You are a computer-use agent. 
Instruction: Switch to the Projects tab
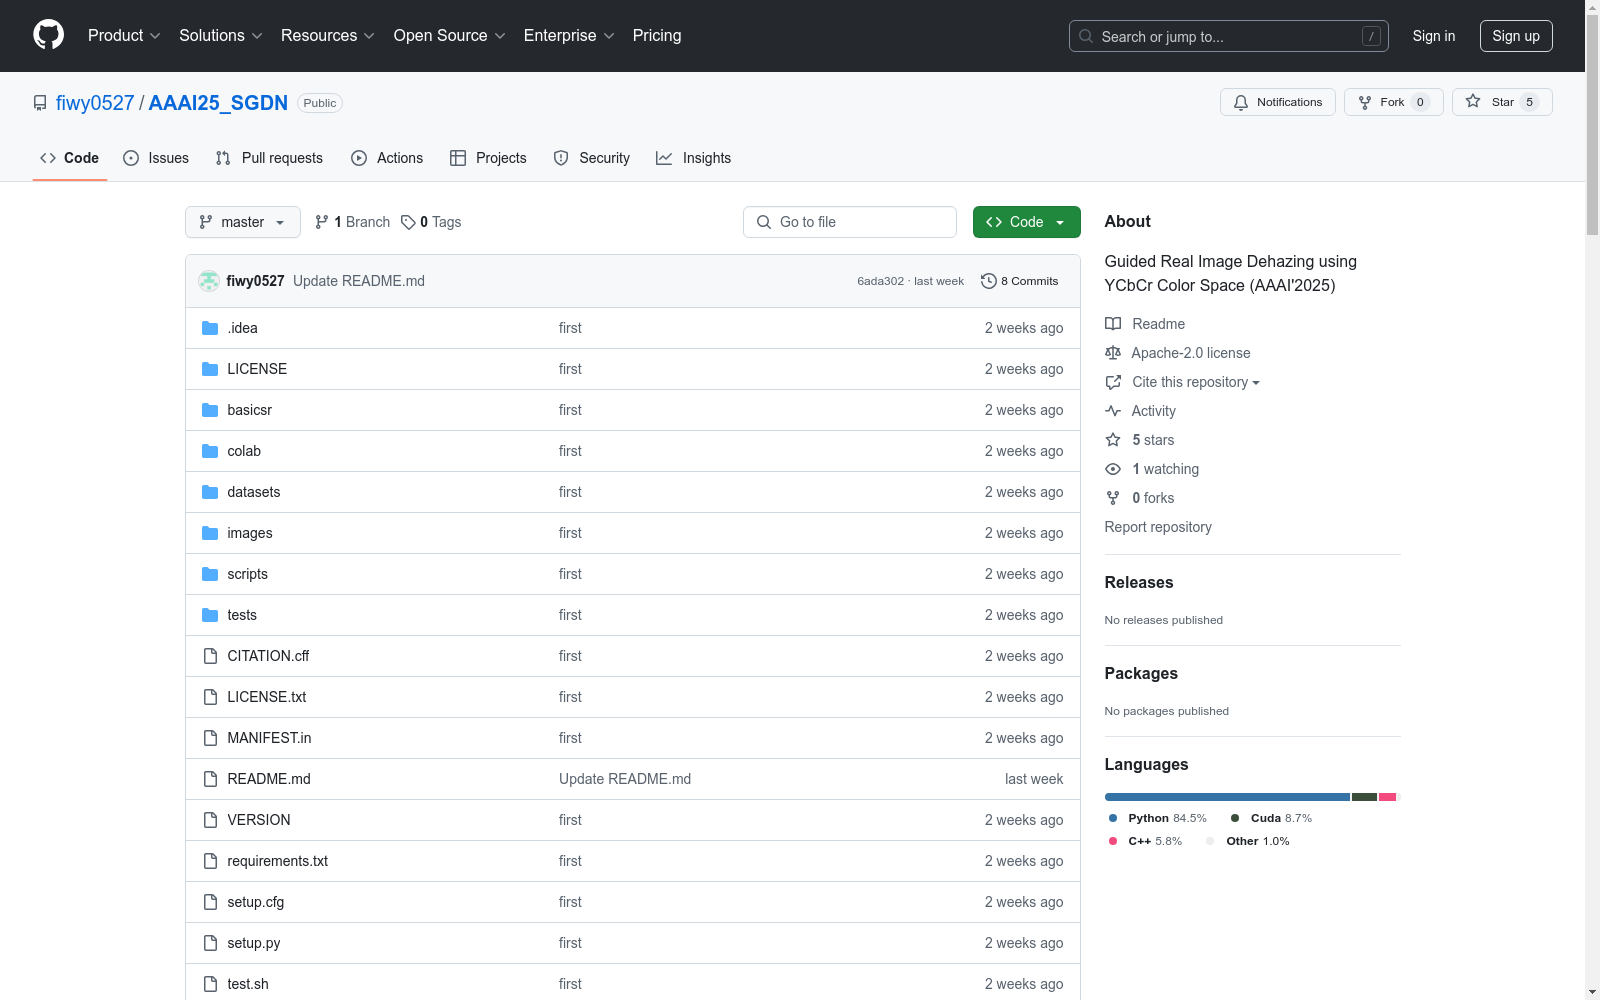488,158
